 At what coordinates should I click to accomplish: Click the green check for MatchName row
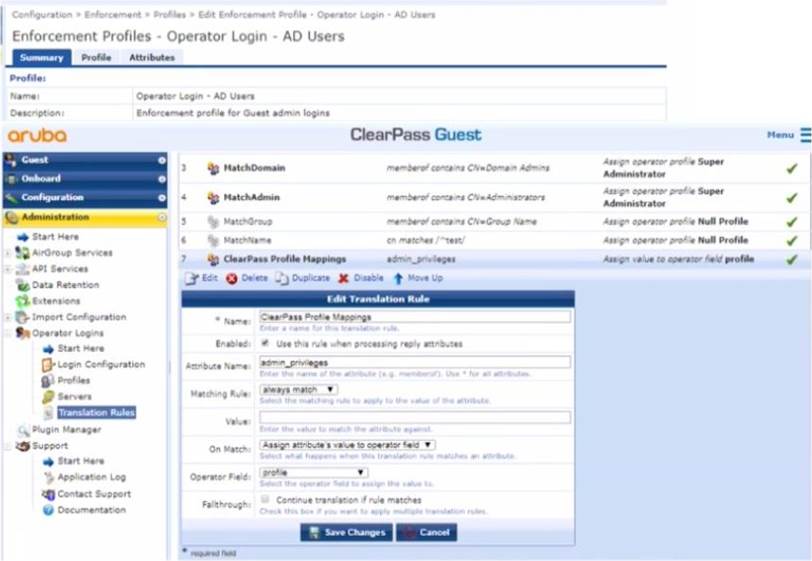click(x=792, y=240)
